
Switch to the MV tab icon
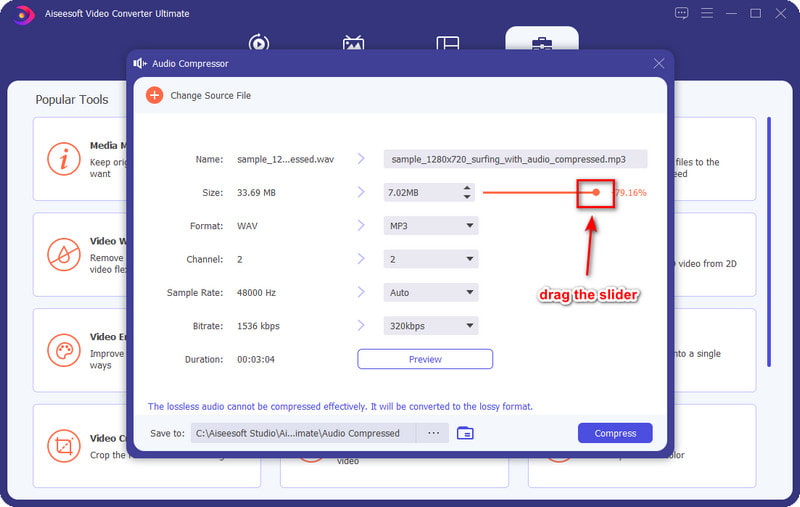click(352, 43)
